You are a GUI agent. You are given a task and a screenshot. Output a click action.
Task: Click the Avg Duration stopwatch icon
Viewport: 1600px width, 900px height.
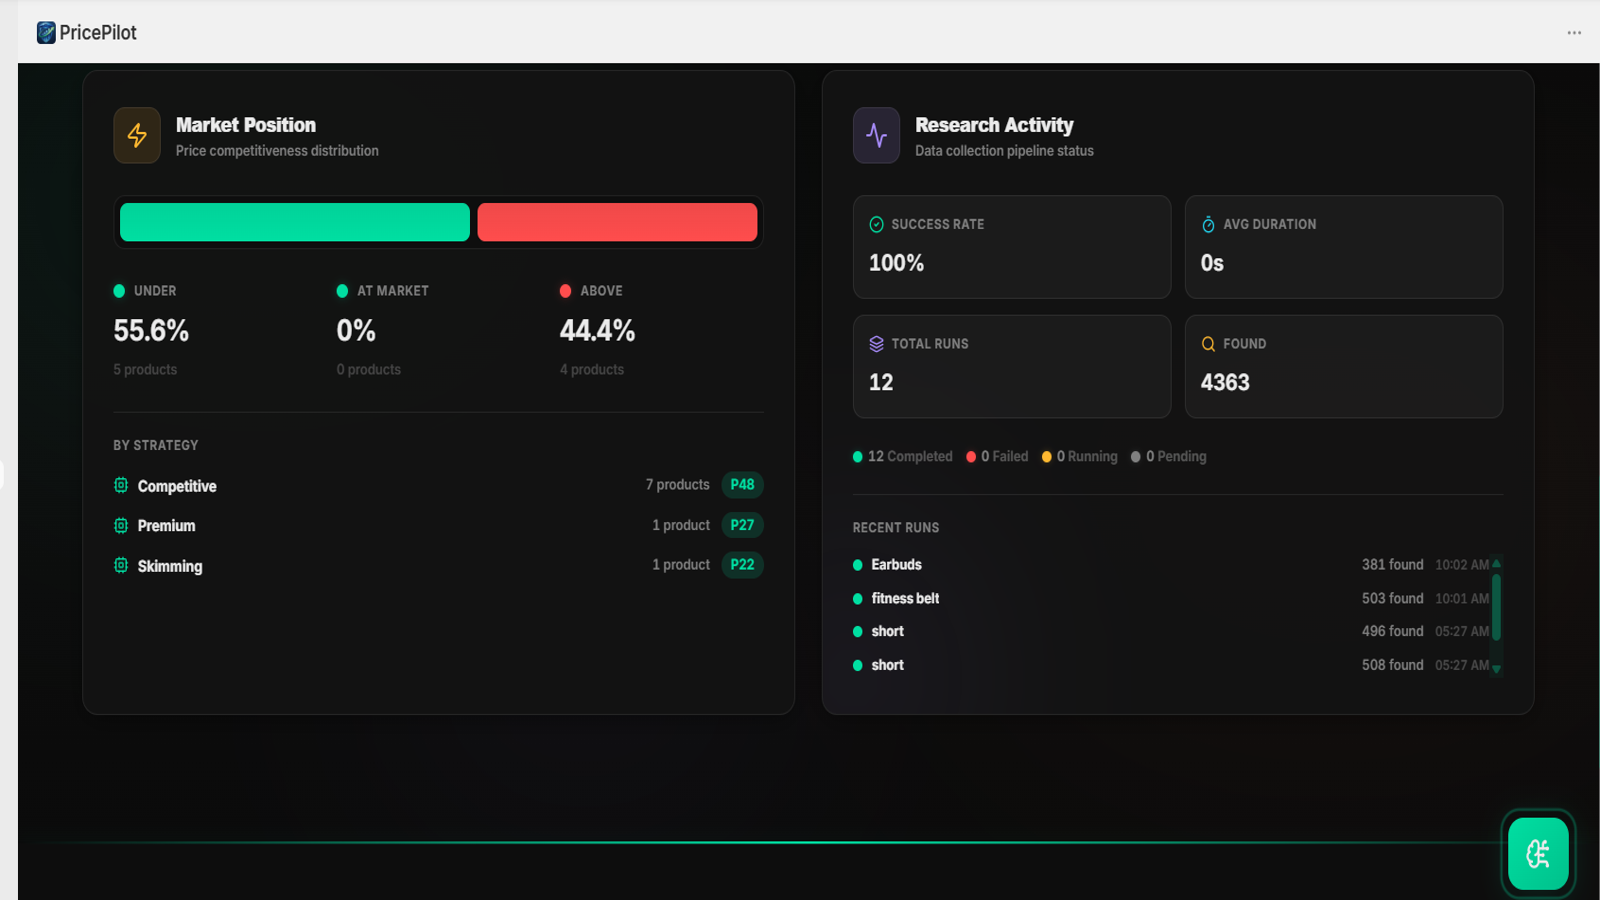1208,225
